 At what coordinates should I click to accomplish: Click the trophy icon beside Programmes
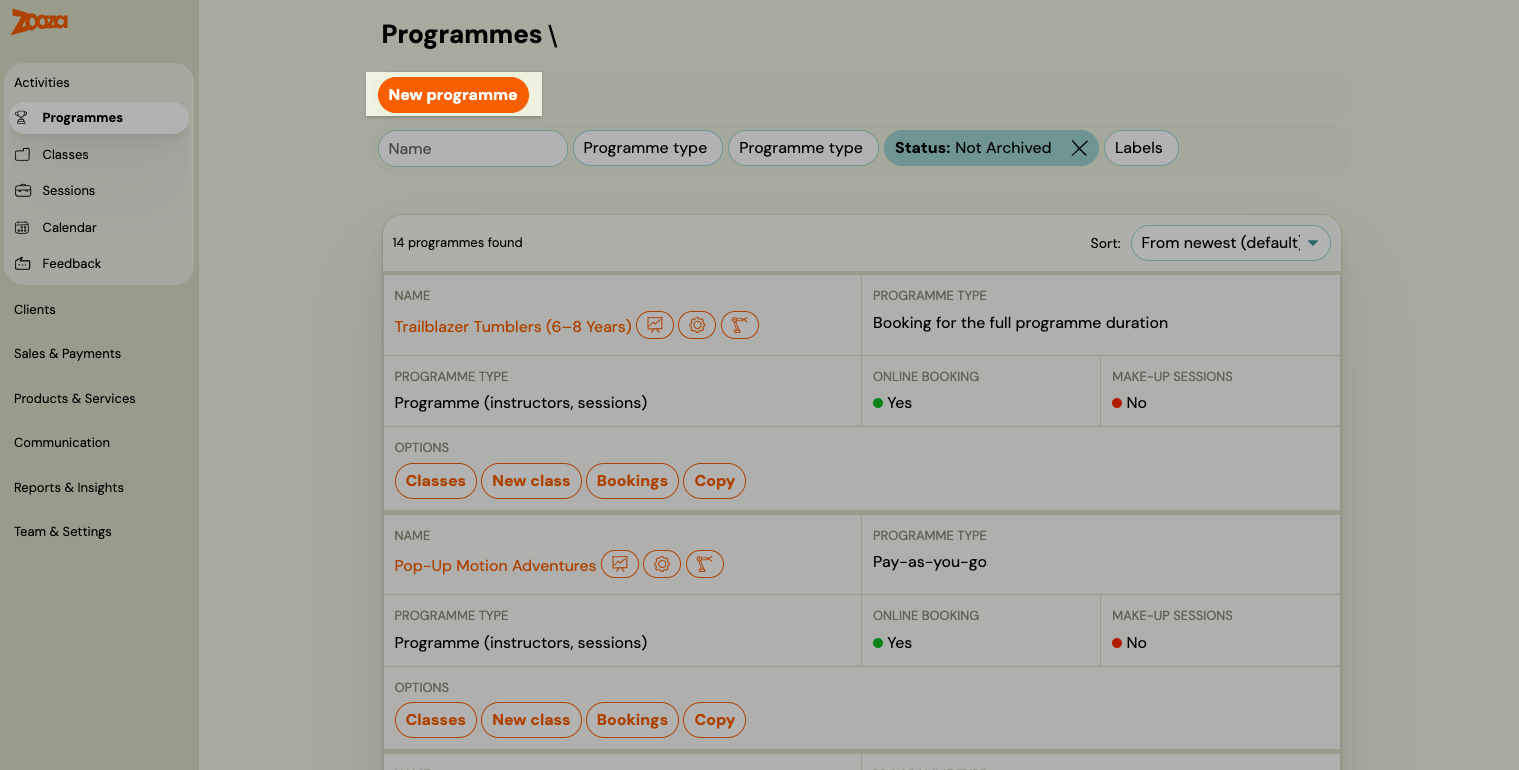tap(22, 118)
